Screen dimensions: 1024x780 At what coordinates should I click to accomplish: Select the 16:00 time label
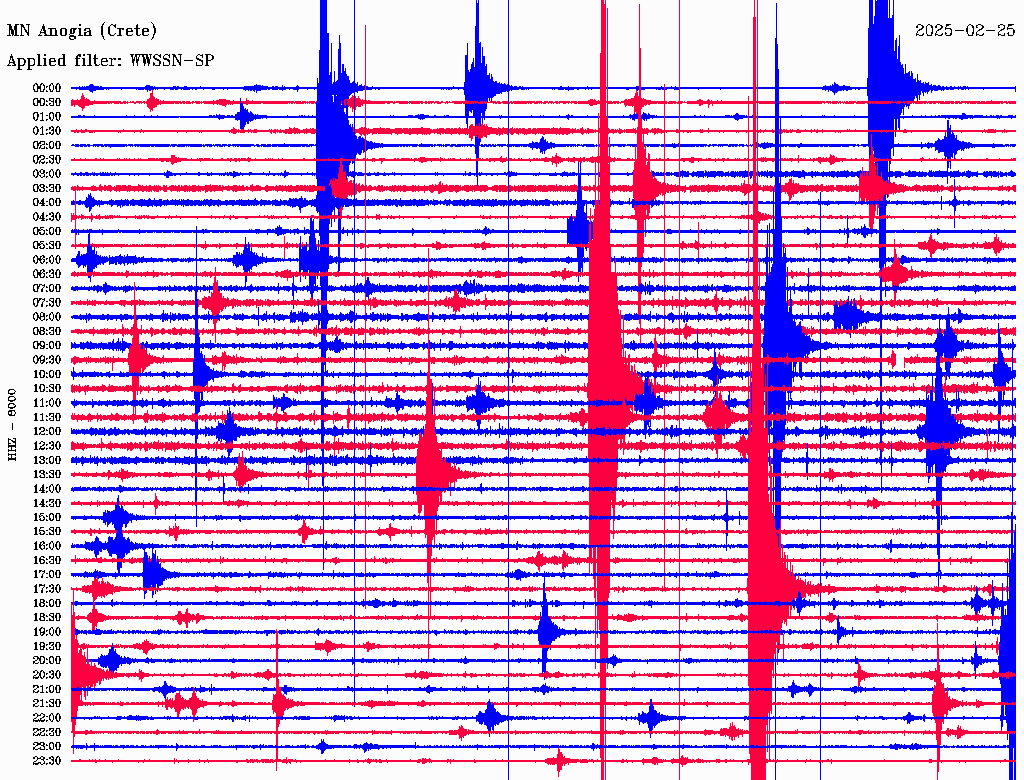pyautogui.click(x=46, y=546)
